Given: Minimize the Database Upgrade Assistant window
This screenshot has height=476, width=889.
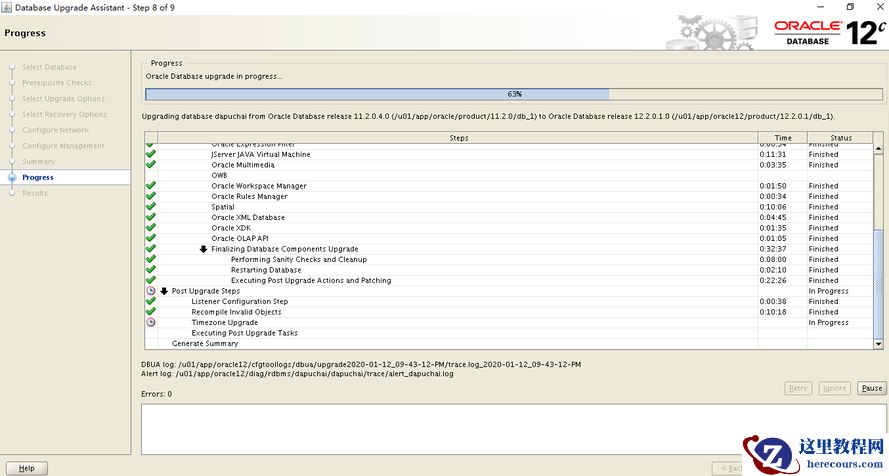Looking at the screenshot, I should coord(820,7).
